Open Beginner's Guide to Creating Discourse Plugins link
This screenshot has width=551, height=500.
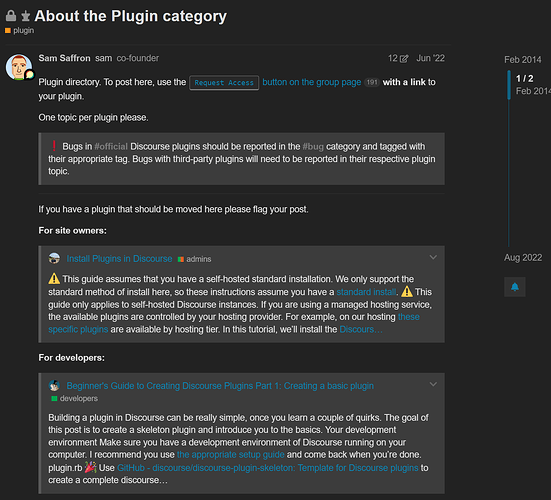click(x=220, y=386)
